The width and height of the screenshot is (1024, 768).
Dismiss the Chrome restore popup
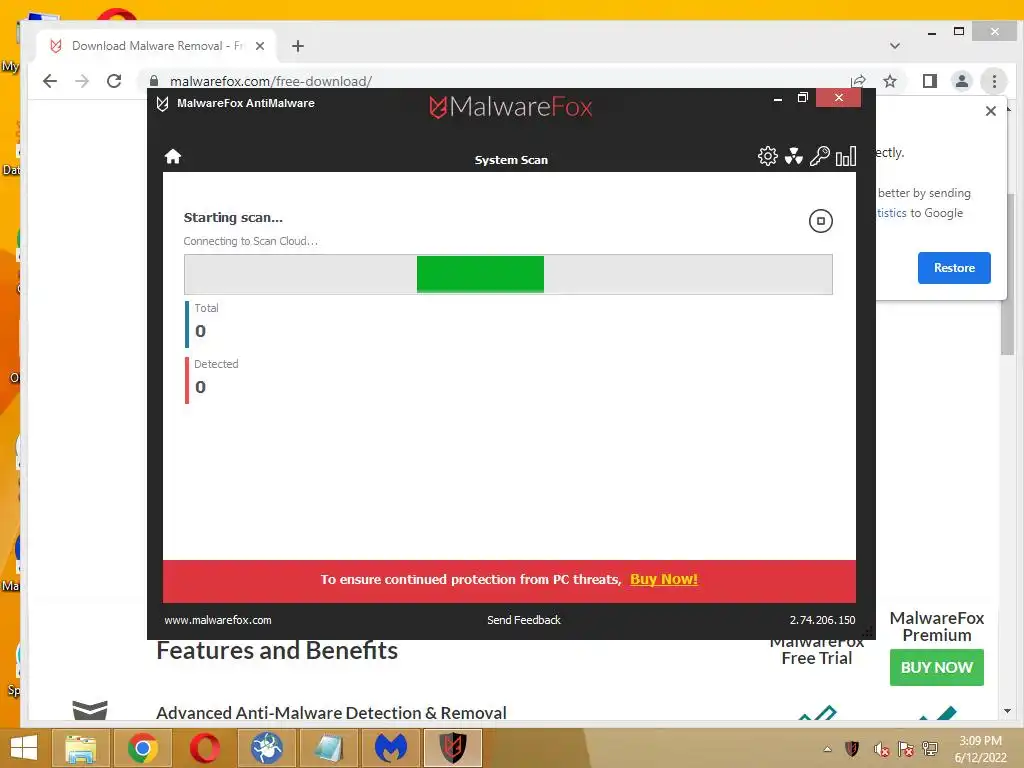[991, 111]
